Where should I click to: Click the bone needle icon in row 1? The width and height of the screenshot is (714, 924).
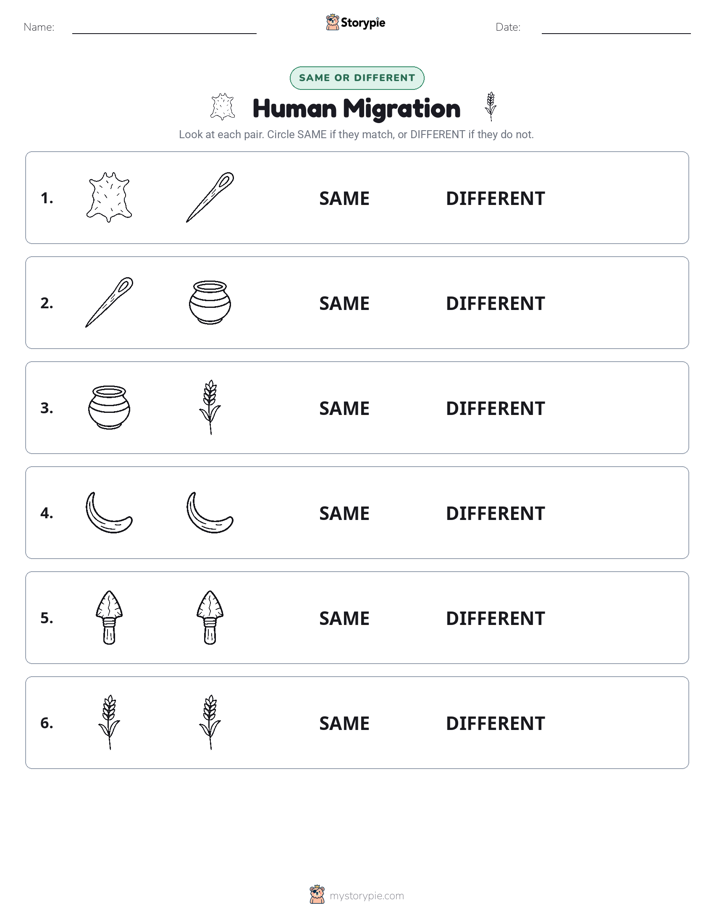coord(210,197)
